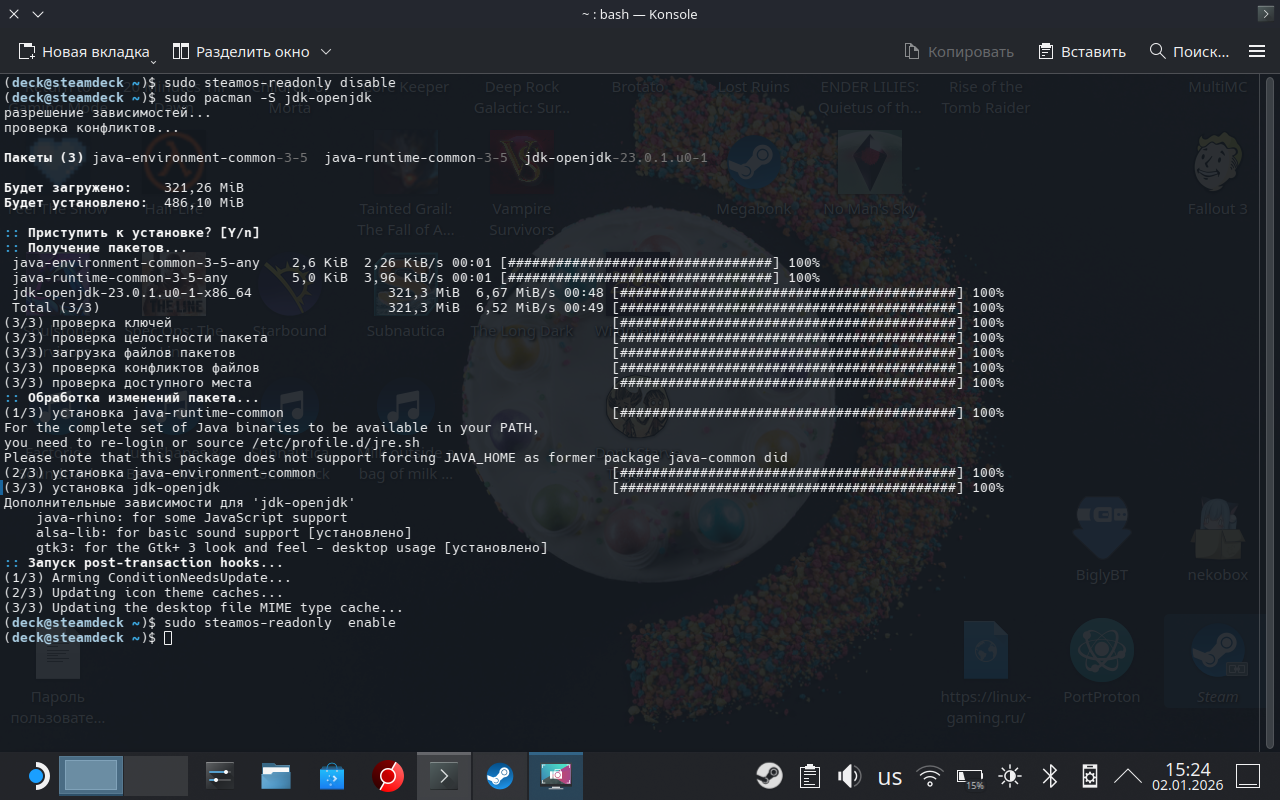Open the Konsole hamburger menu
This screenshot has height=800, width=1280.
click(1257, 51)
